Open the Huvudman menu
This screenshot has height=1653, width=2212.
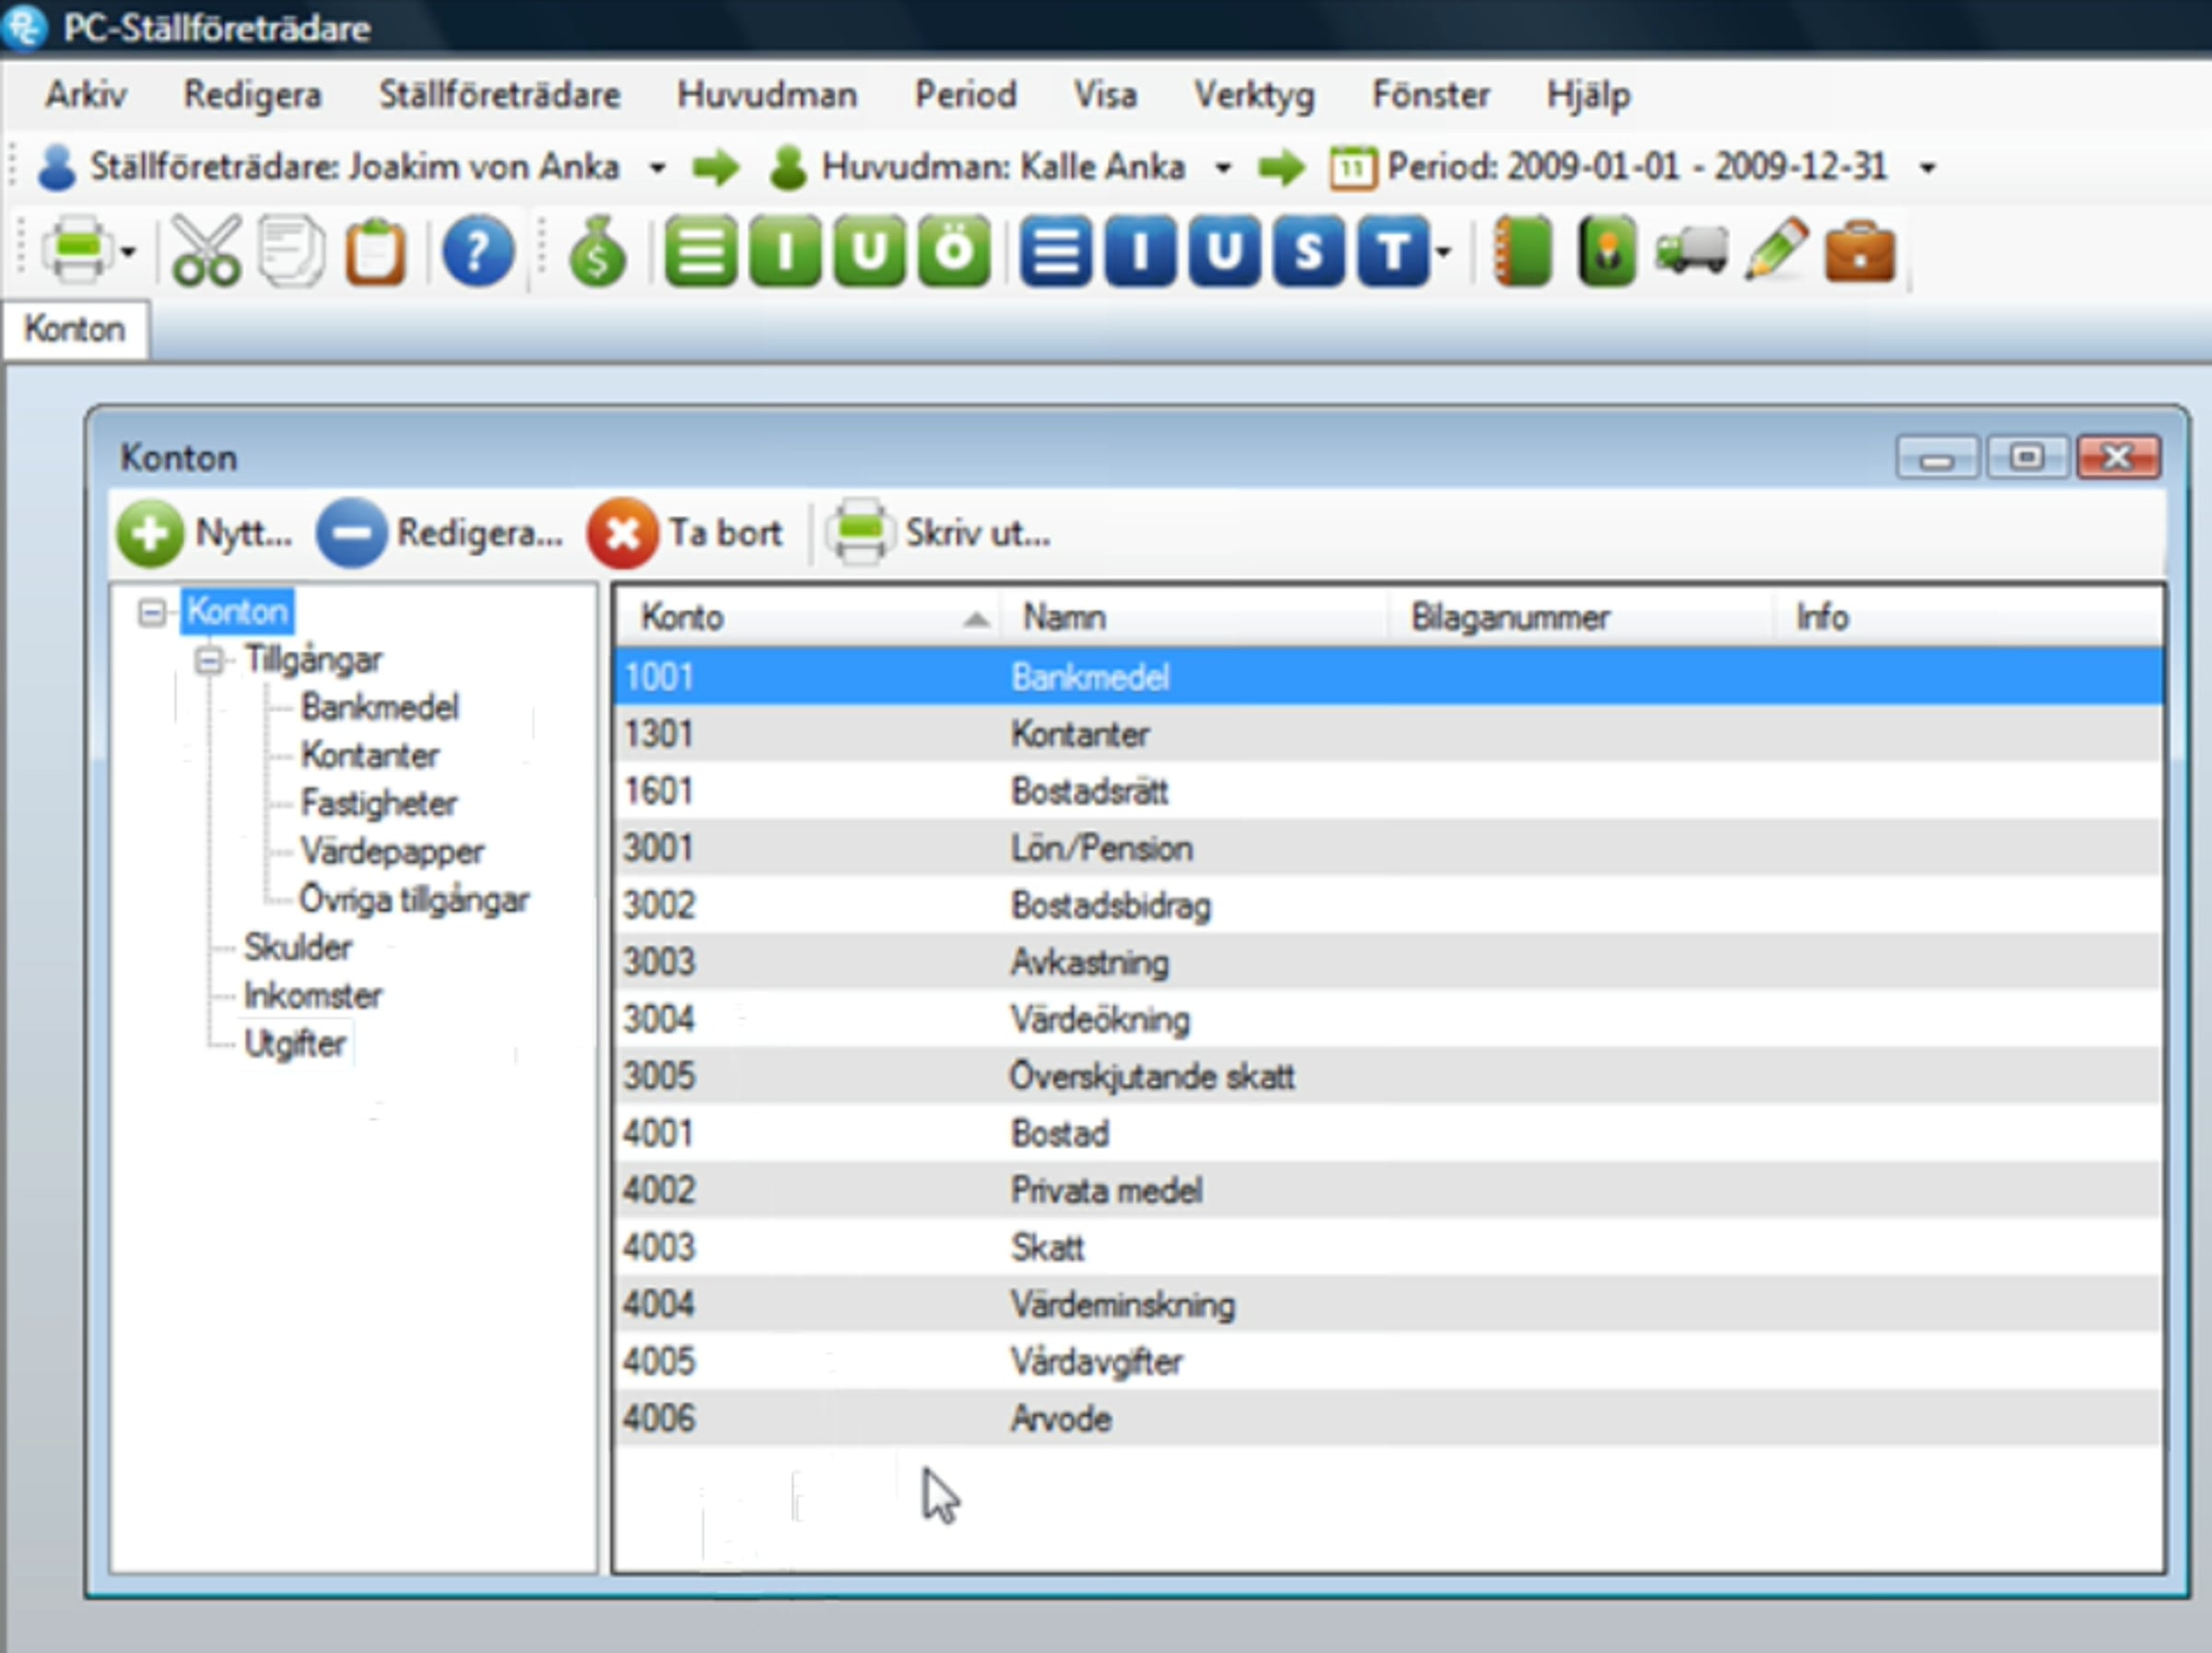(x=767, y=95)
